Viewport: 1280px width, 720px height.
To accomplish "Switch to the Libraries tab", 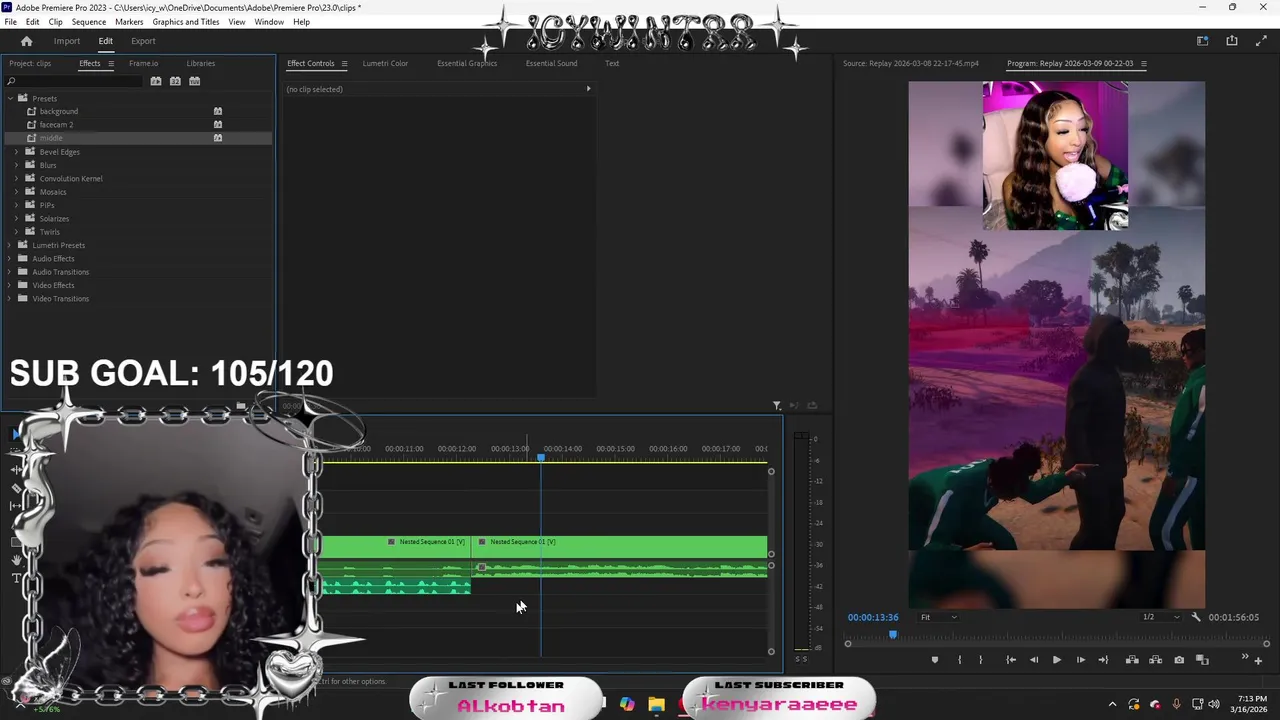I will (200, 63).
